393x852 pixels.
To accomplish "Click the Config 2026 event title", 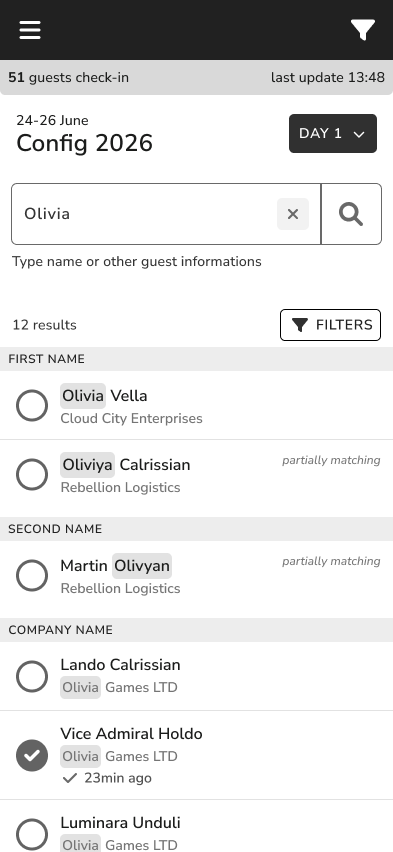I will tap(84, 143).
